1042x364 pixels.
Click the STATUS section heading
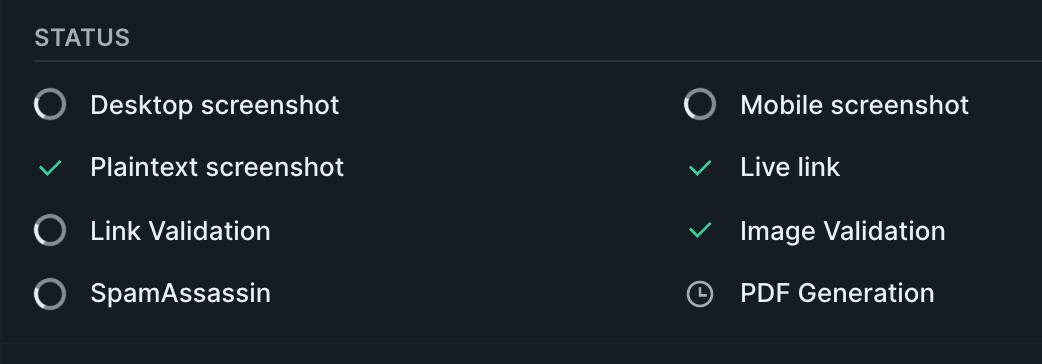[x=82, y=38]
